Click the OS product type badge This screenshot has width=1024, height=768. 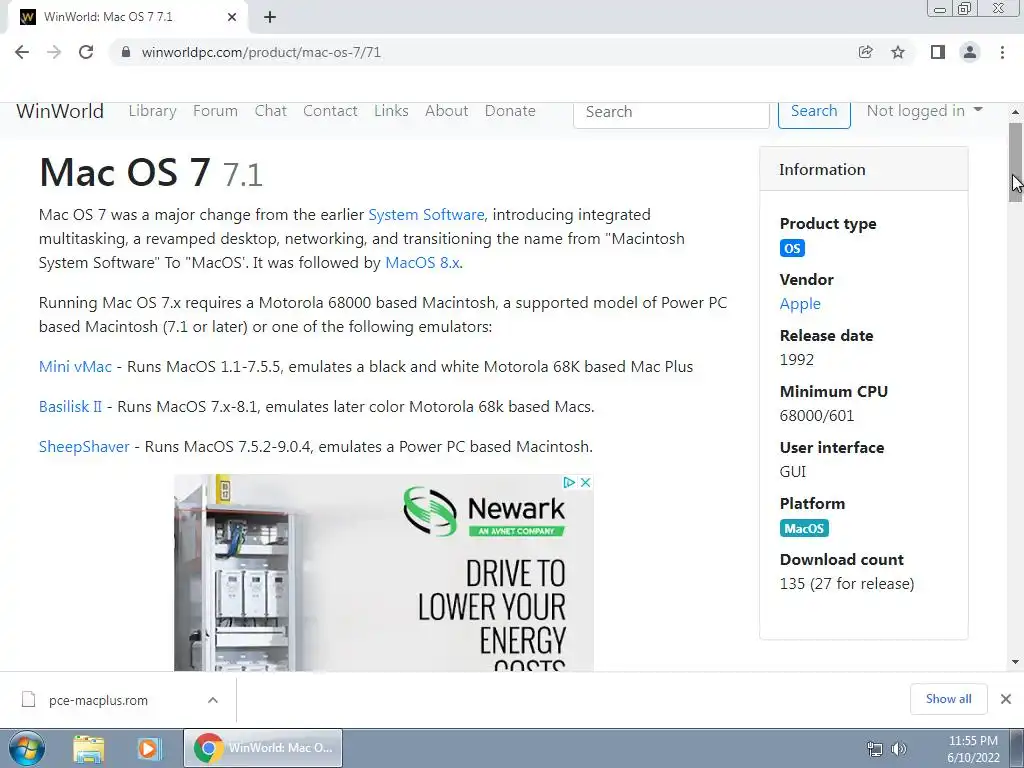click(x=792, y=248)
